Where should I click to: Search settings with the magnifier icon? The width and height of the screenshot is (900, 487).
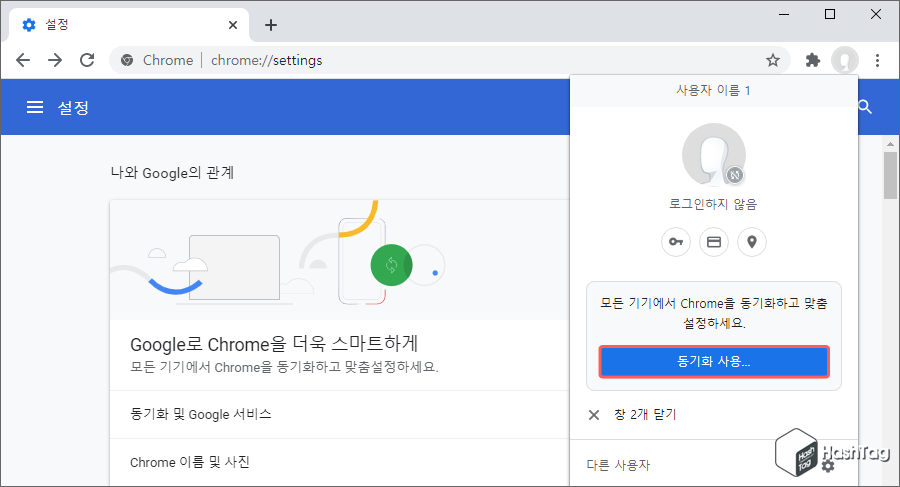click(x=865, y=107)
